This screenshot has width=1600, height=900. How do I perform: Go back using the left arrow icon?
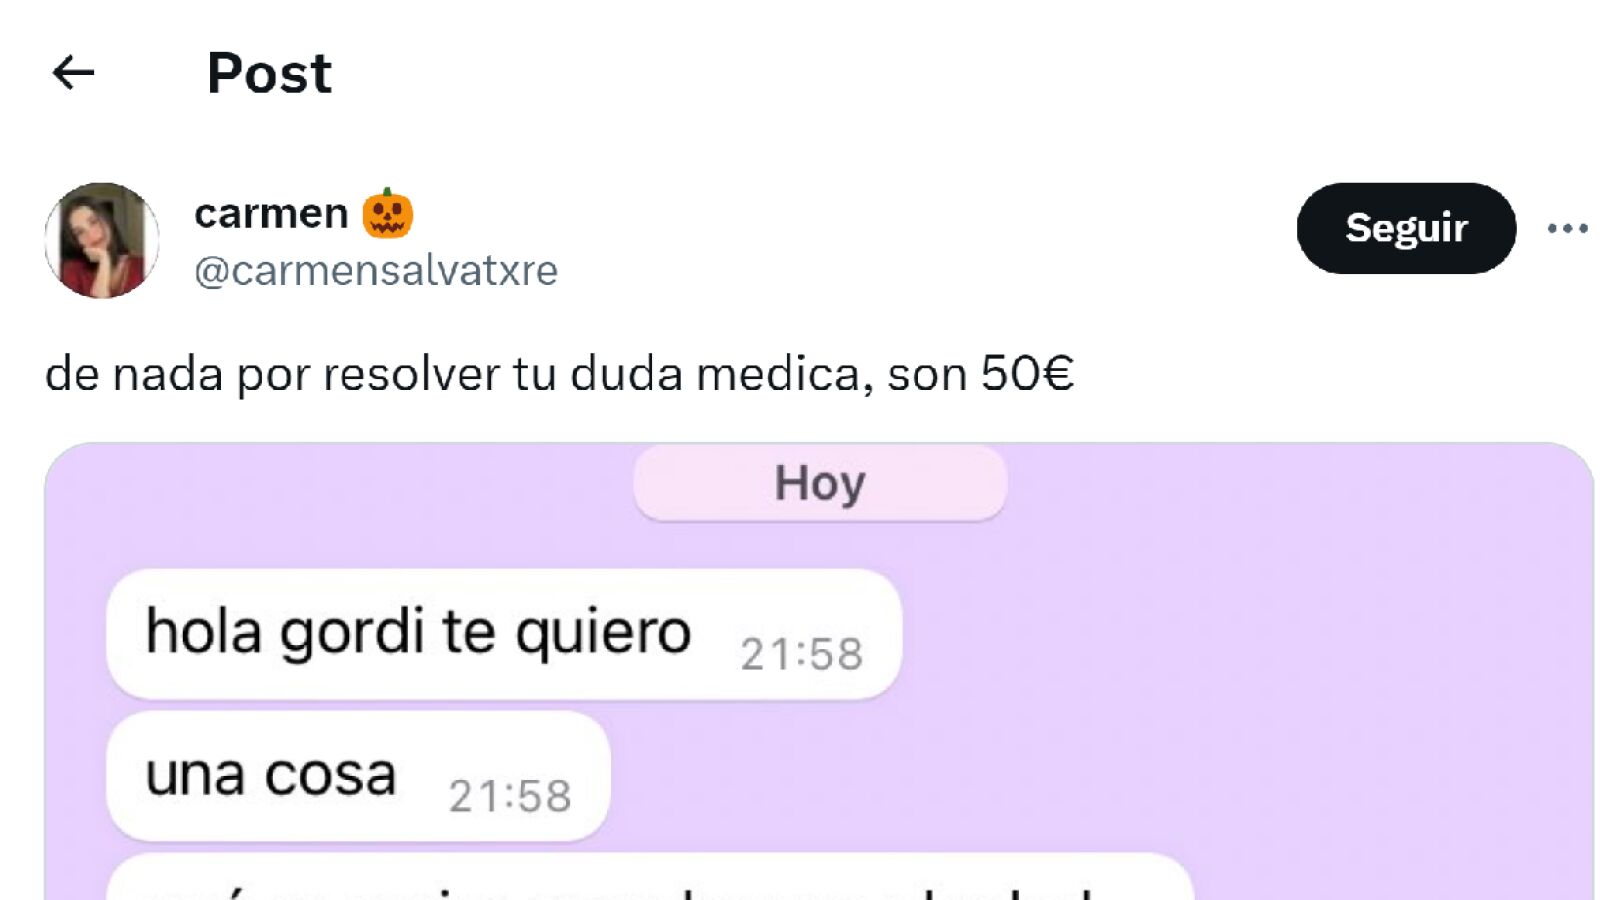(x=73, y=72)
